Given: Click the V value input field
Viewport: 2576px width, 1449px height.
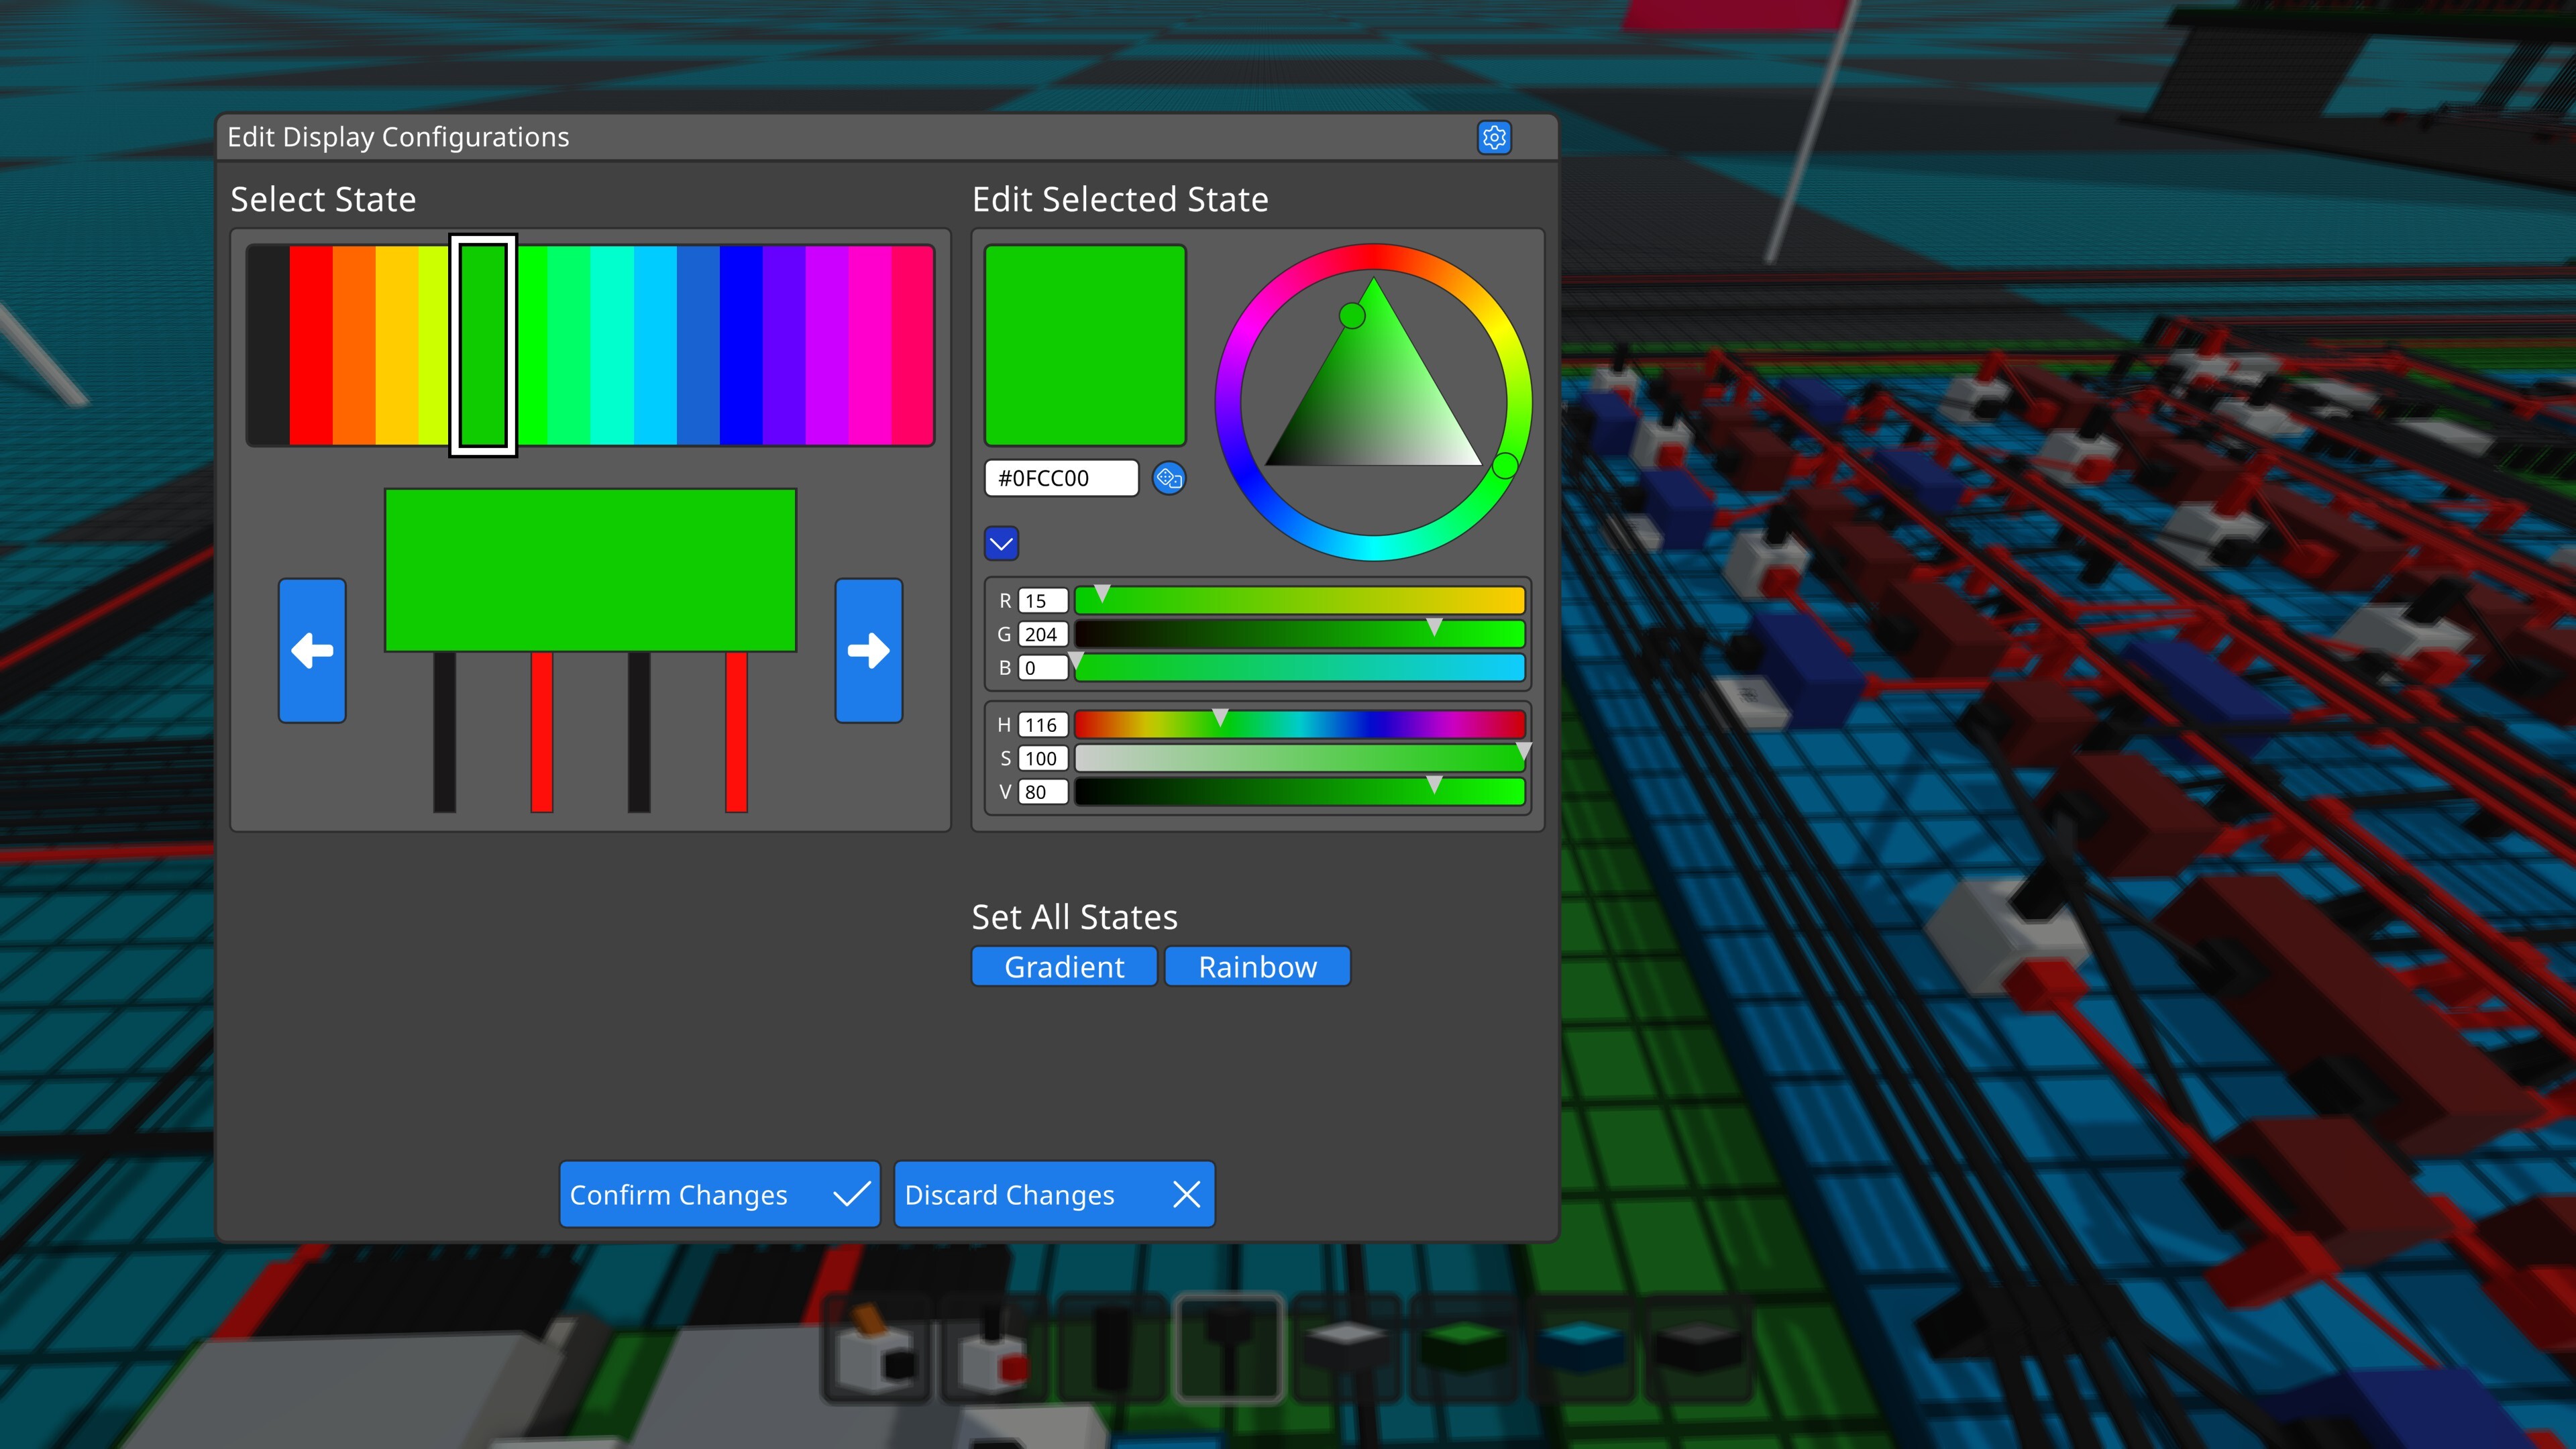Looking at the screenshot, I should click(x=1042, y=792).
